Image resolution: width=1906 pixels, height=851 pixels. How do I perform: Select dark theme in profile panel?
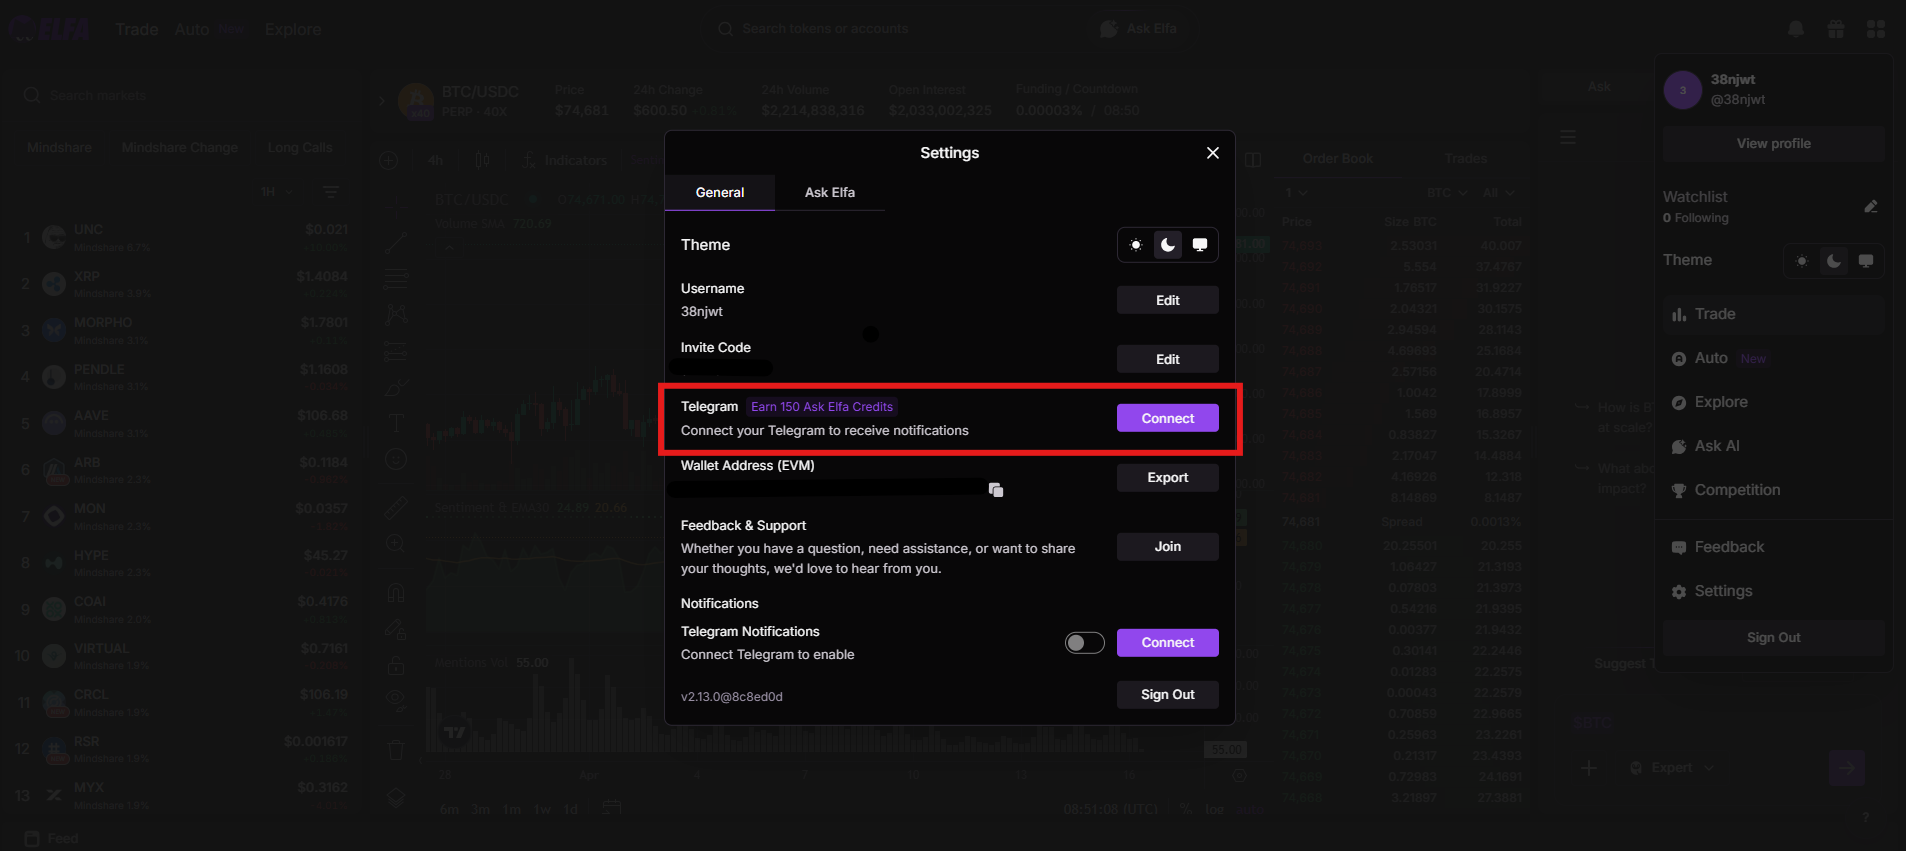[1834, 261]
